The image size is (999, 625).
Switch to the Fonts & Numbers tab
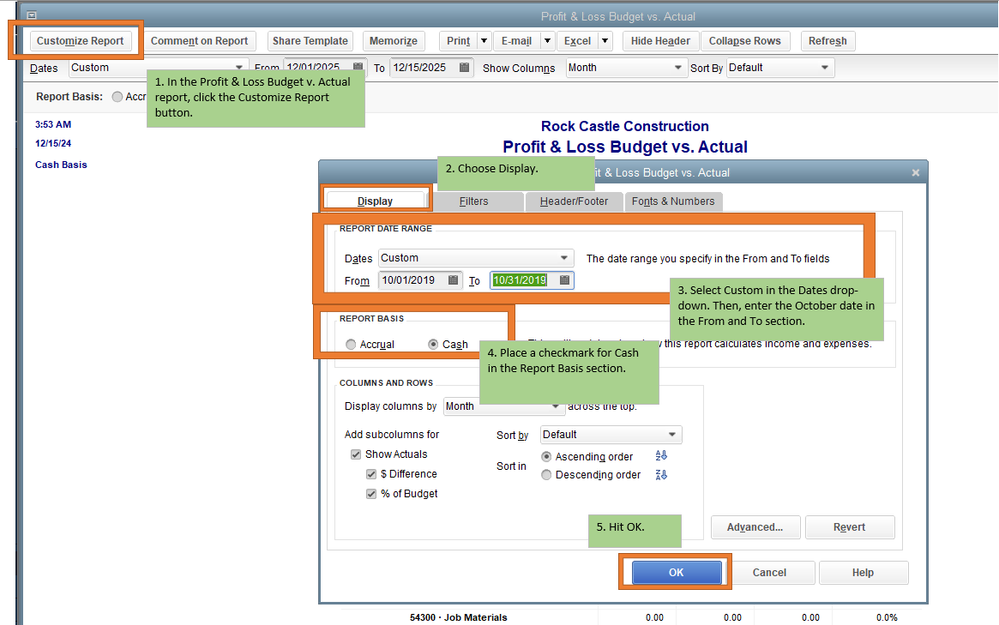pos(673,201)
